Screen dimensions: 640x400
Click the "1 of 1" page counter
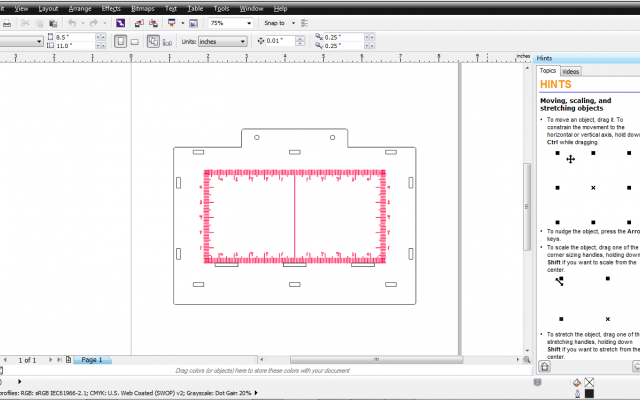coord(27,360)
